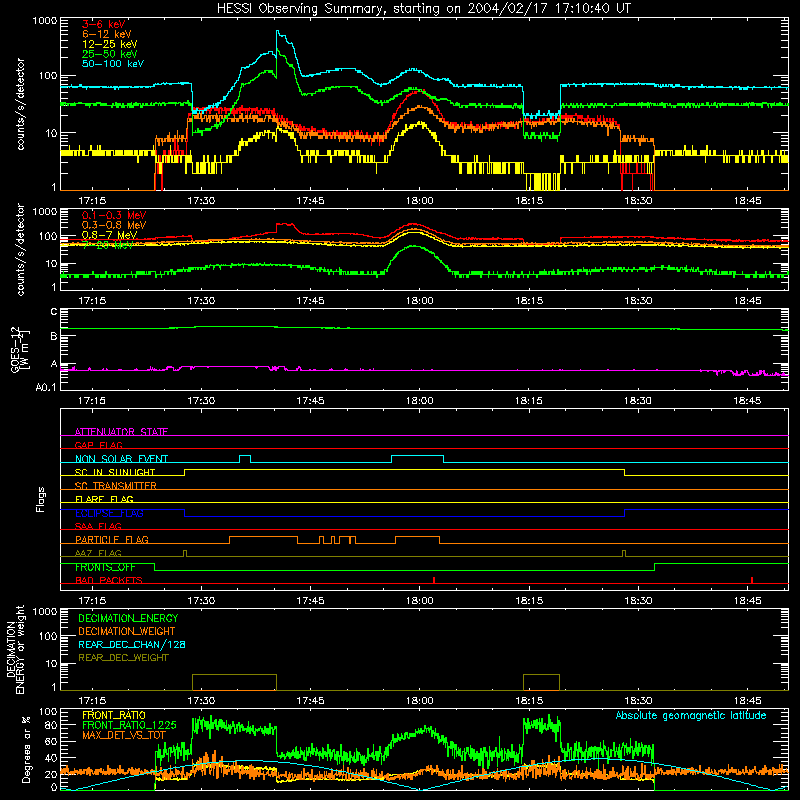800x800 pixels.
Task: Click the GOES-12 axis label
Action: point(20,349)
